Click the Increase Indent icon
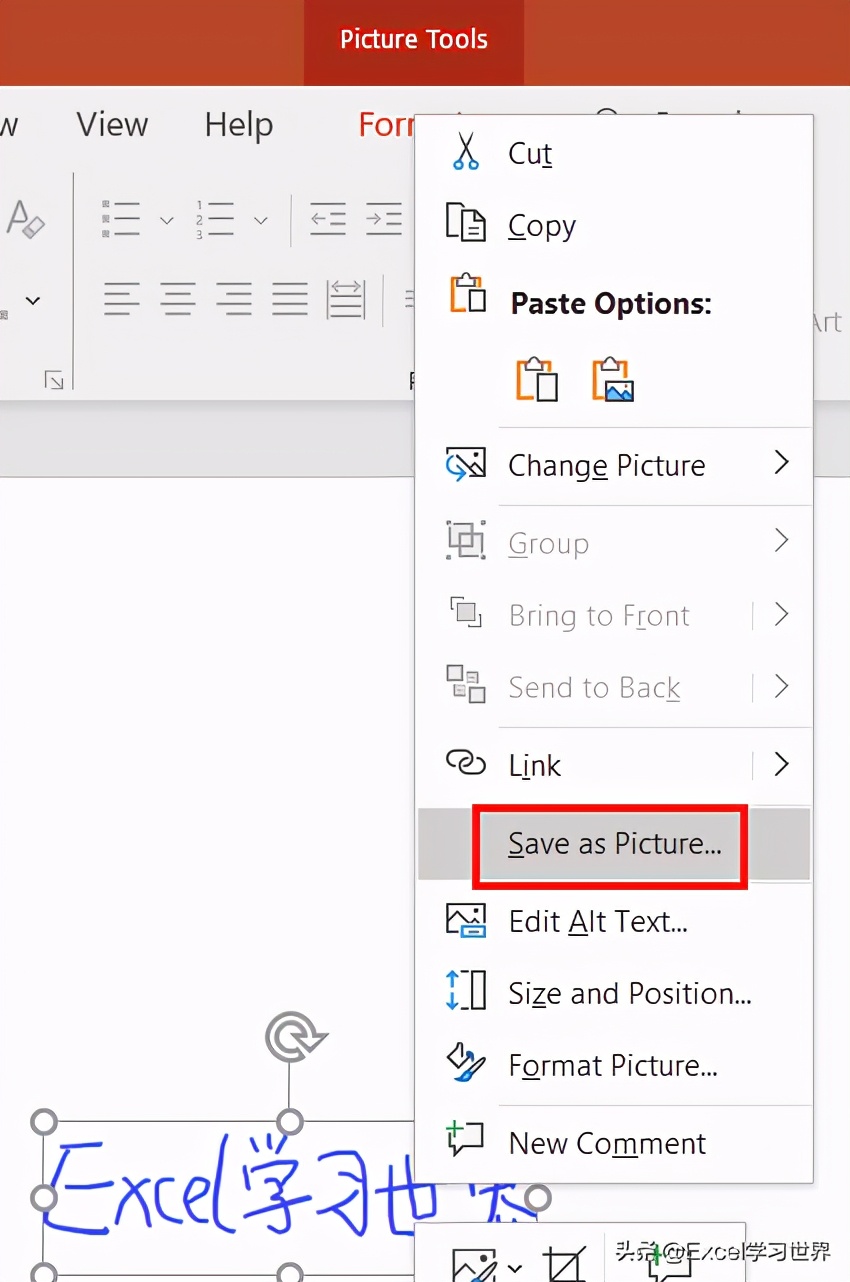 pos(383,218)
